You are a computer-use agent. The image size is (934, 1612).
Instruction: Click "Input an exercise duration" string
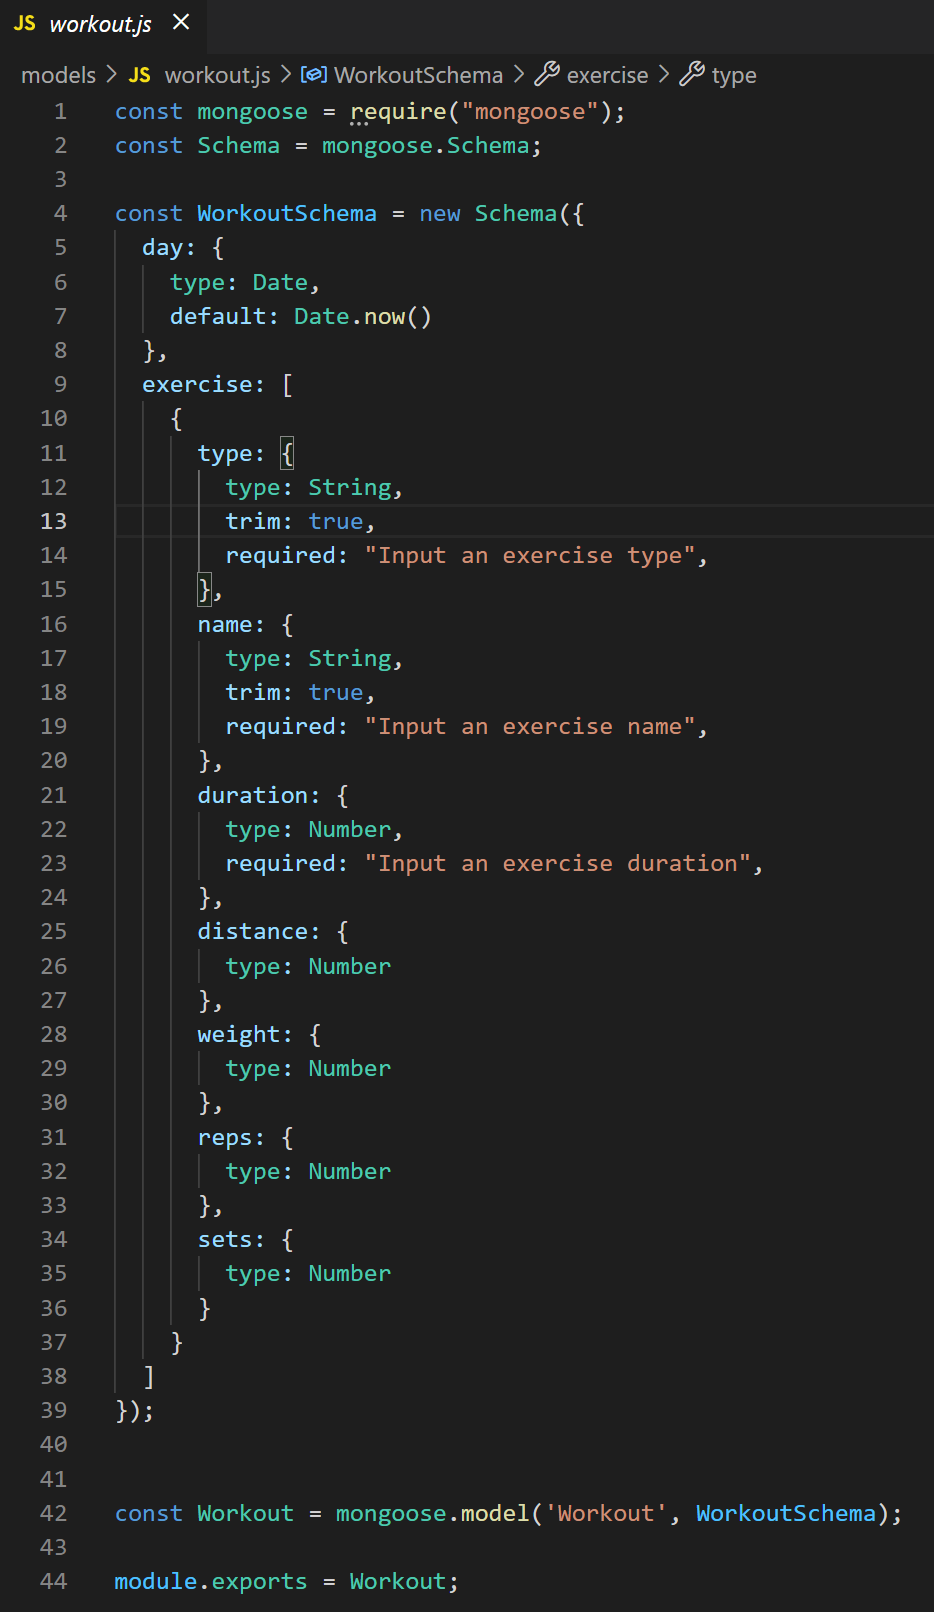(558, 863)
